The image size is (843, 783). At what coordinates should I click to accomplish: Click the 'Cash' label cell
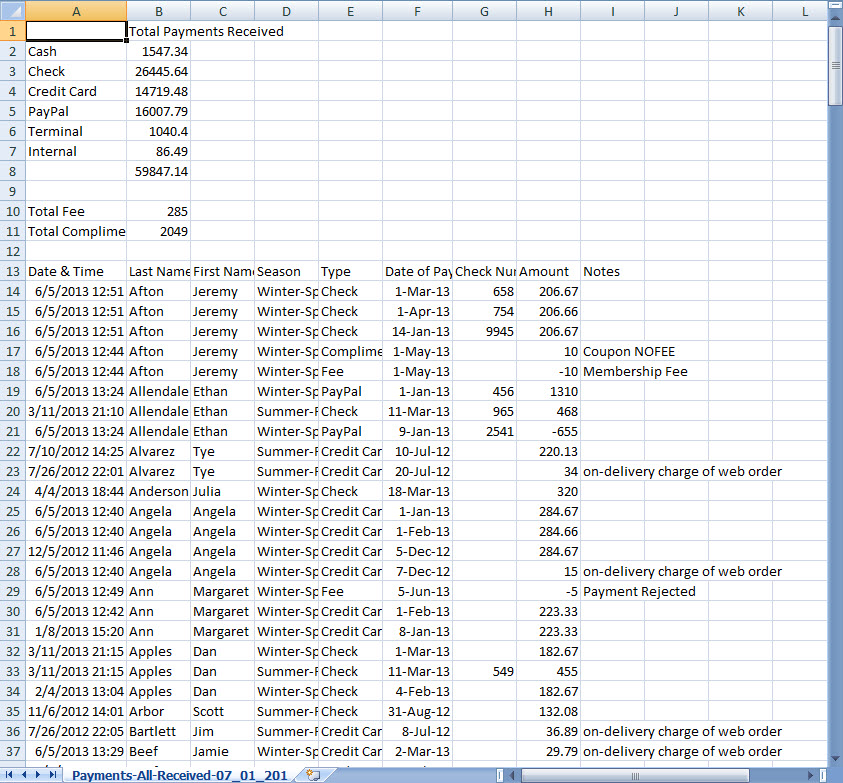[76, 51]
